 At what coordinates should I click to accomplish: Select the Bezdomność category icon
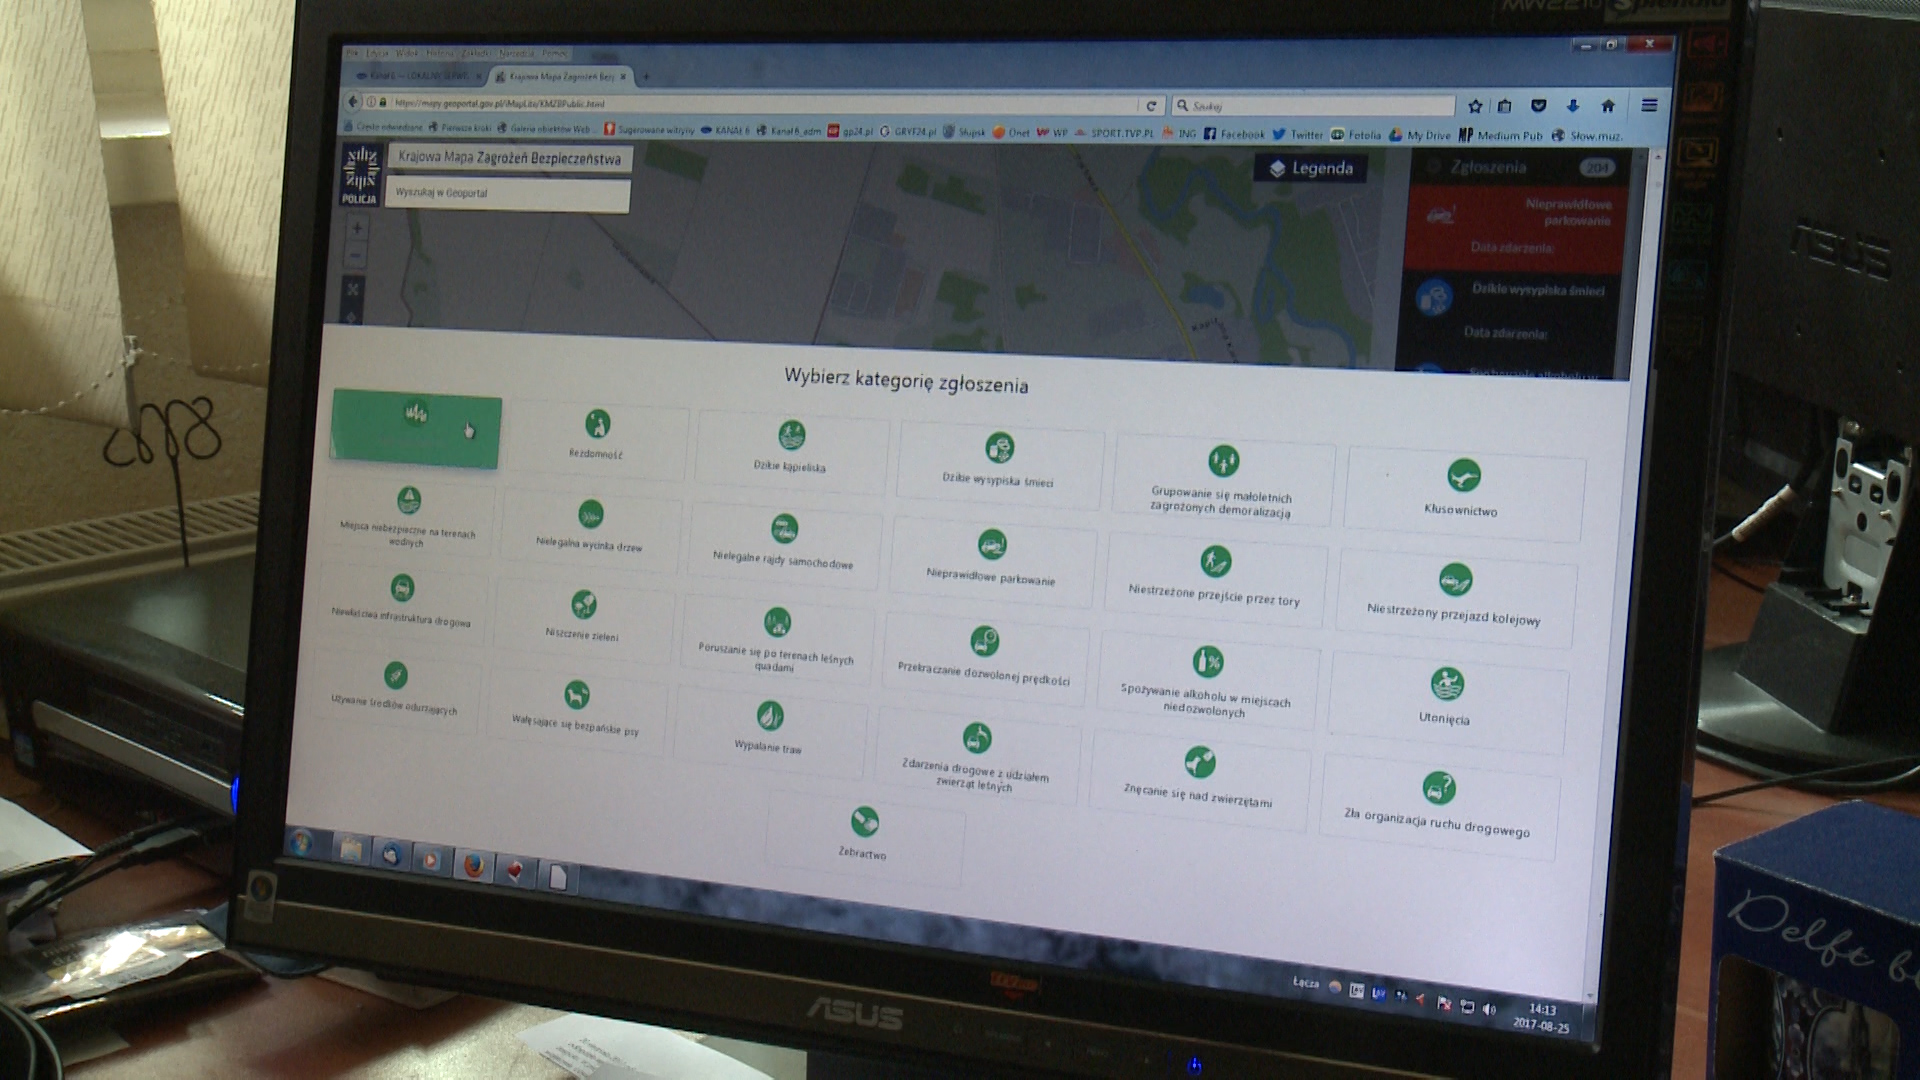coord(598,424)
